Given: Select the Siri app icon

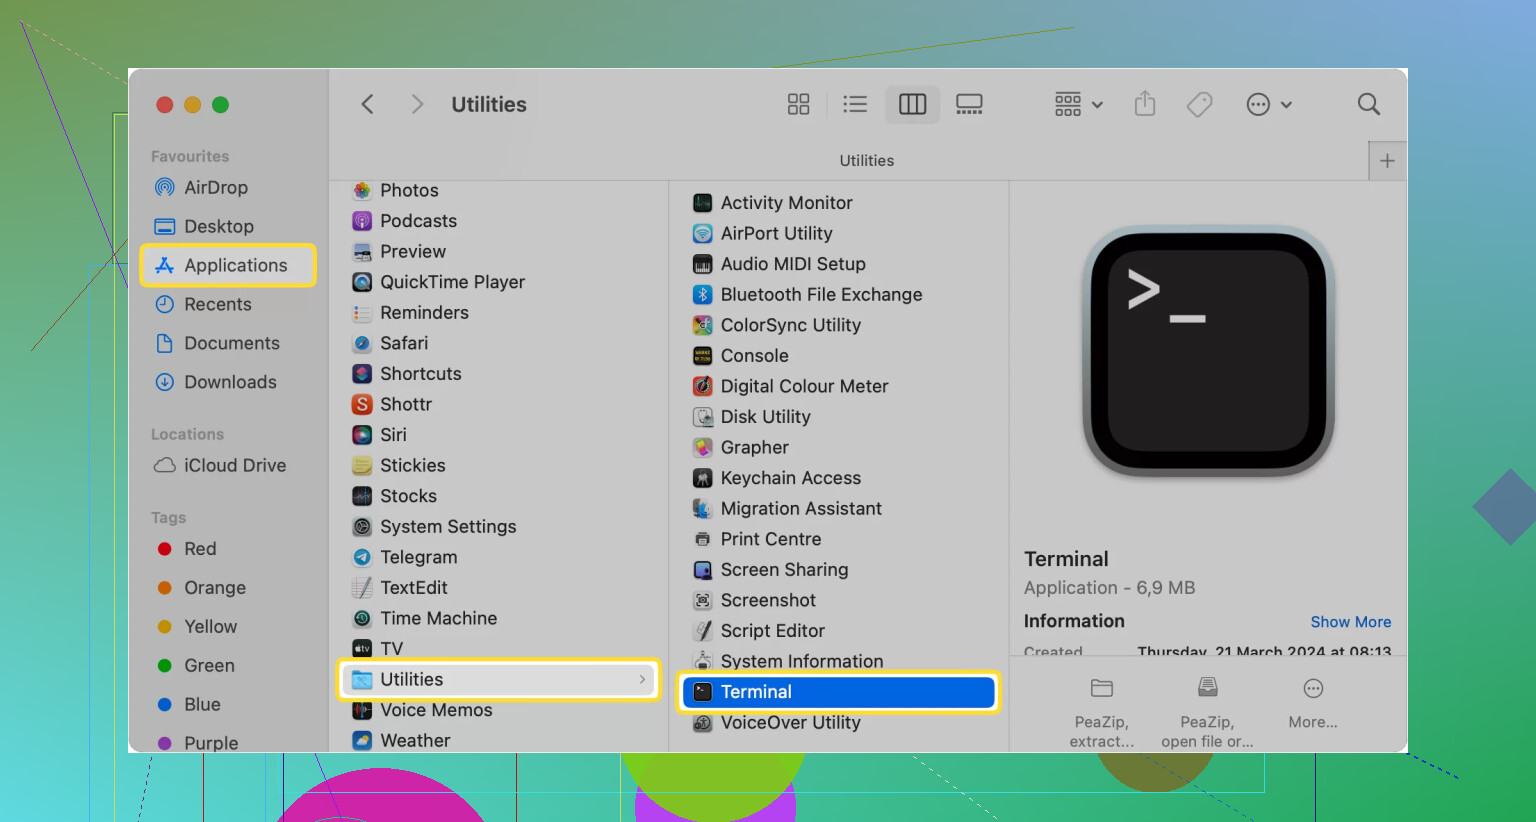Looking at the screenshot, I should [362, 435].
